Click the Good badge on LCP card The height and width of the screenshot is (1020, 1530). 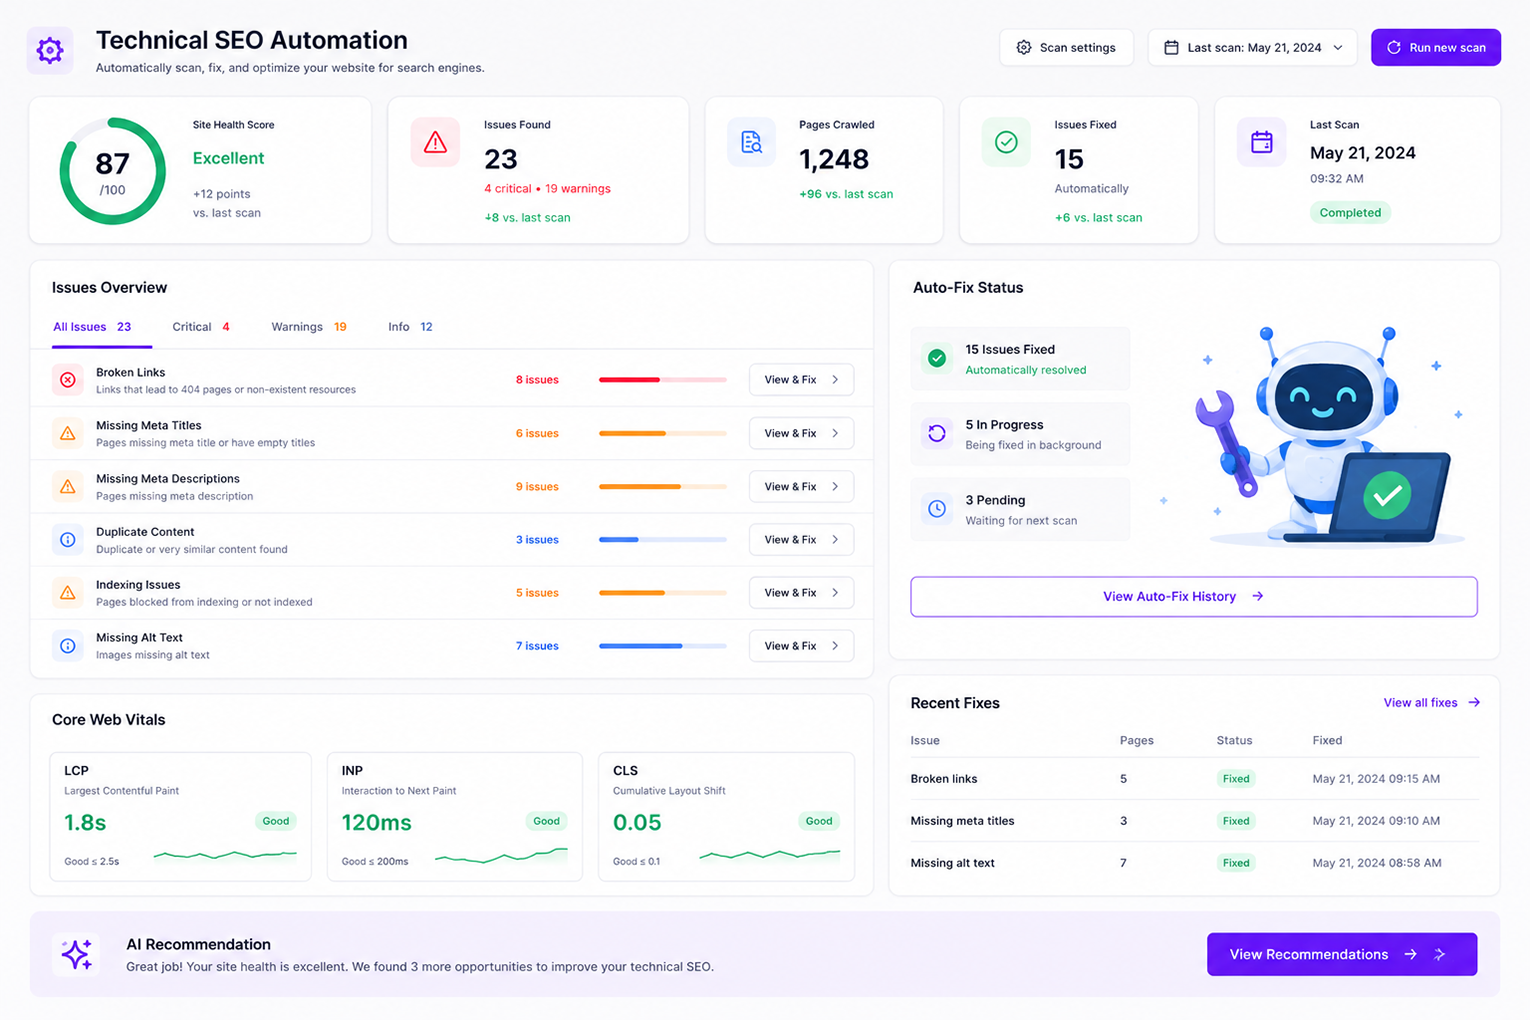click(276, 821)
